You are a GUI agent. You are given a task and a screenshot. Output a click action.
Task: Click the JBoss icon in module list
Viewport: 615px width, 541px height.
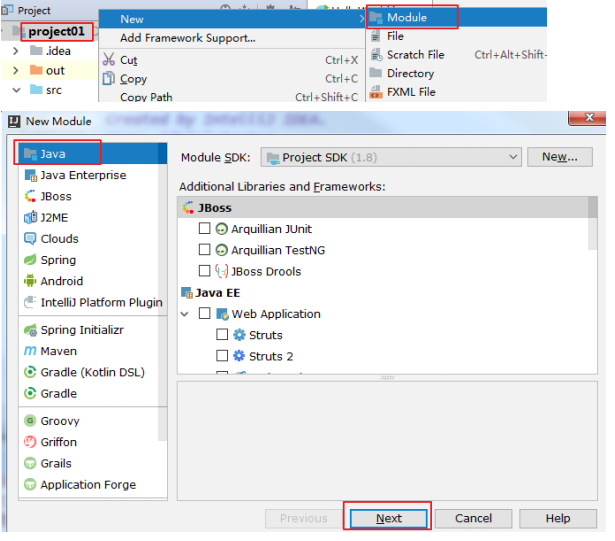30,196
